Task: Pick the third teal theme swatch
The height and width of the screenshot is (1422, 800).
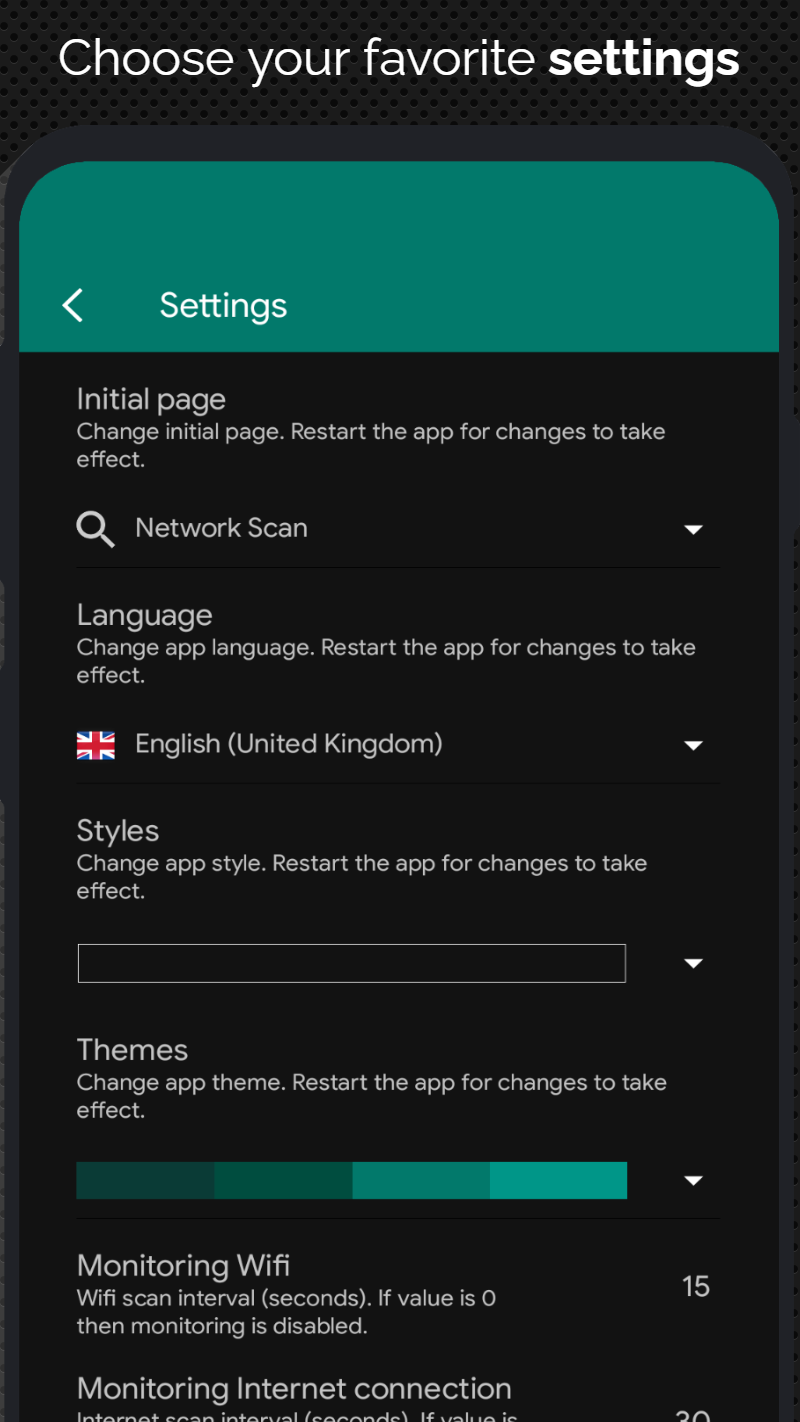Action: [421, 1180]
